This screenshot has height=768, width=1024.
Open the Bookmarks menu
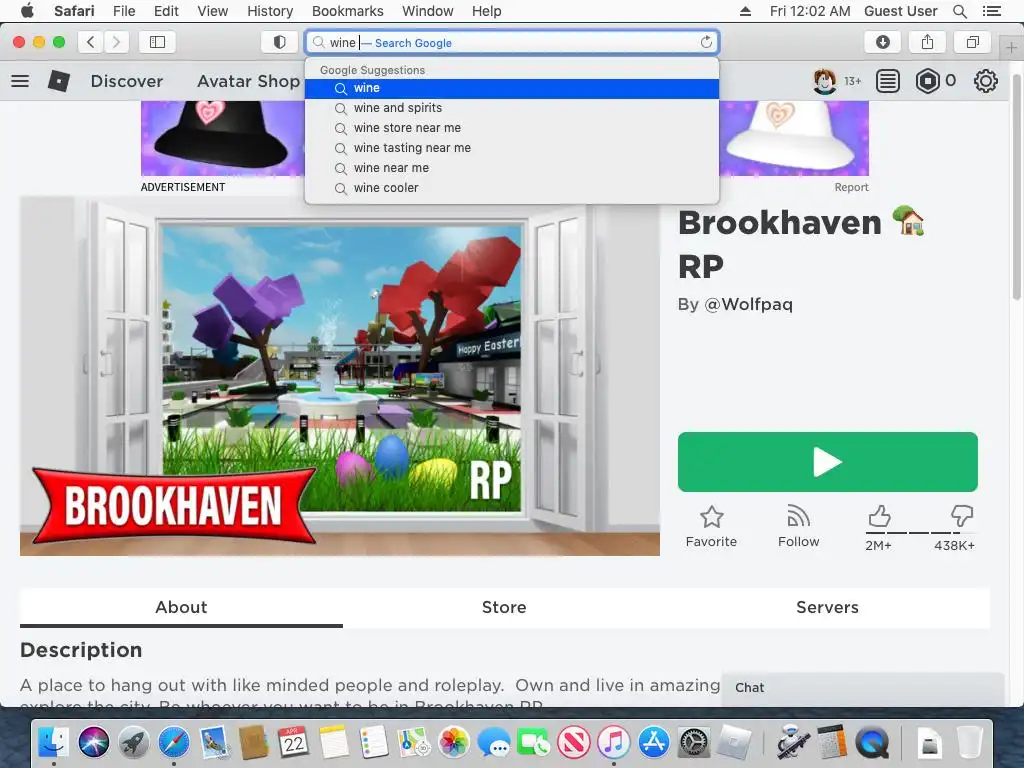point(347,11)
